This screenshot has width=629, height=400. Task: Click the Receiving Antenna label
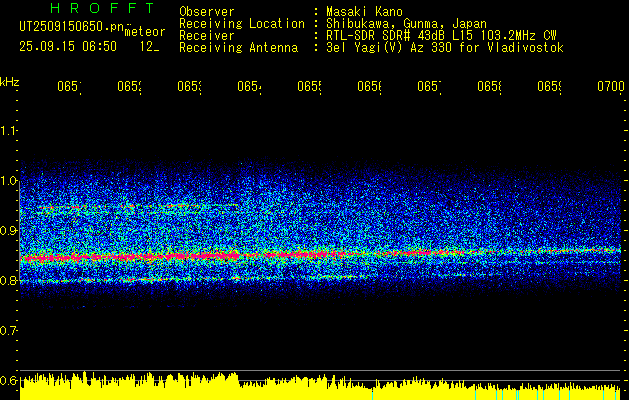pos(238,48)
